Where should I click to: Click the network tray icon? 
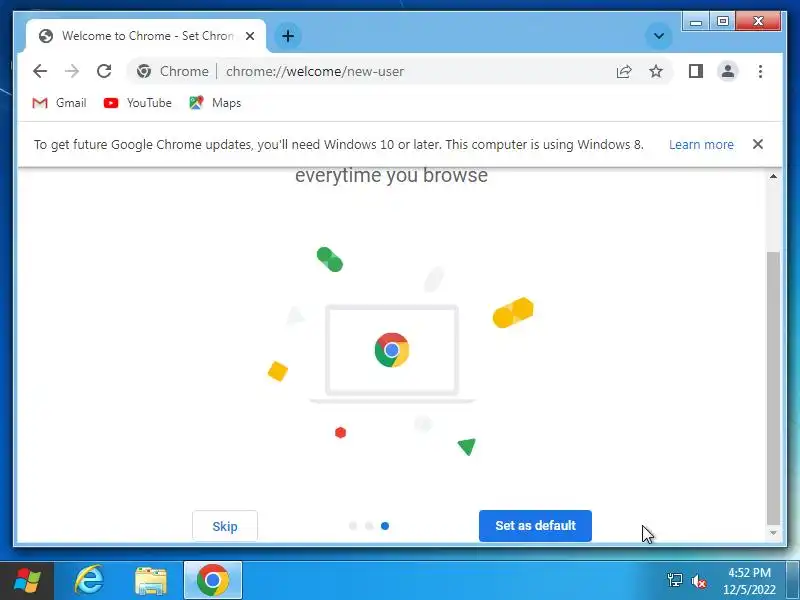click(674, 581)
